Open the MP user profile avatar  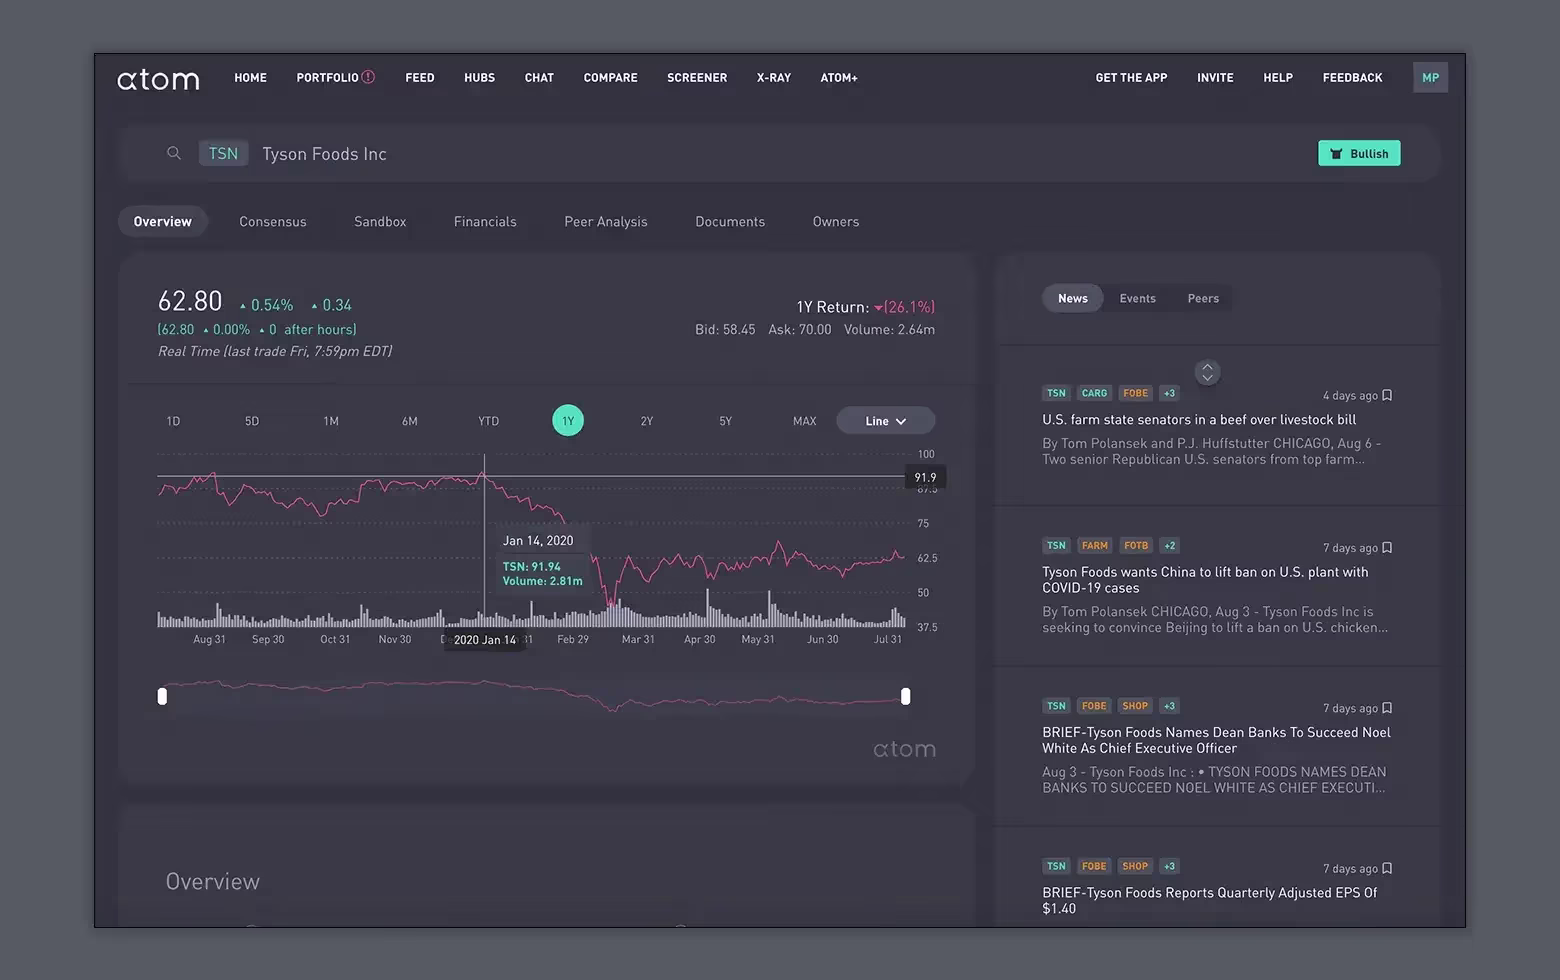1430,78
